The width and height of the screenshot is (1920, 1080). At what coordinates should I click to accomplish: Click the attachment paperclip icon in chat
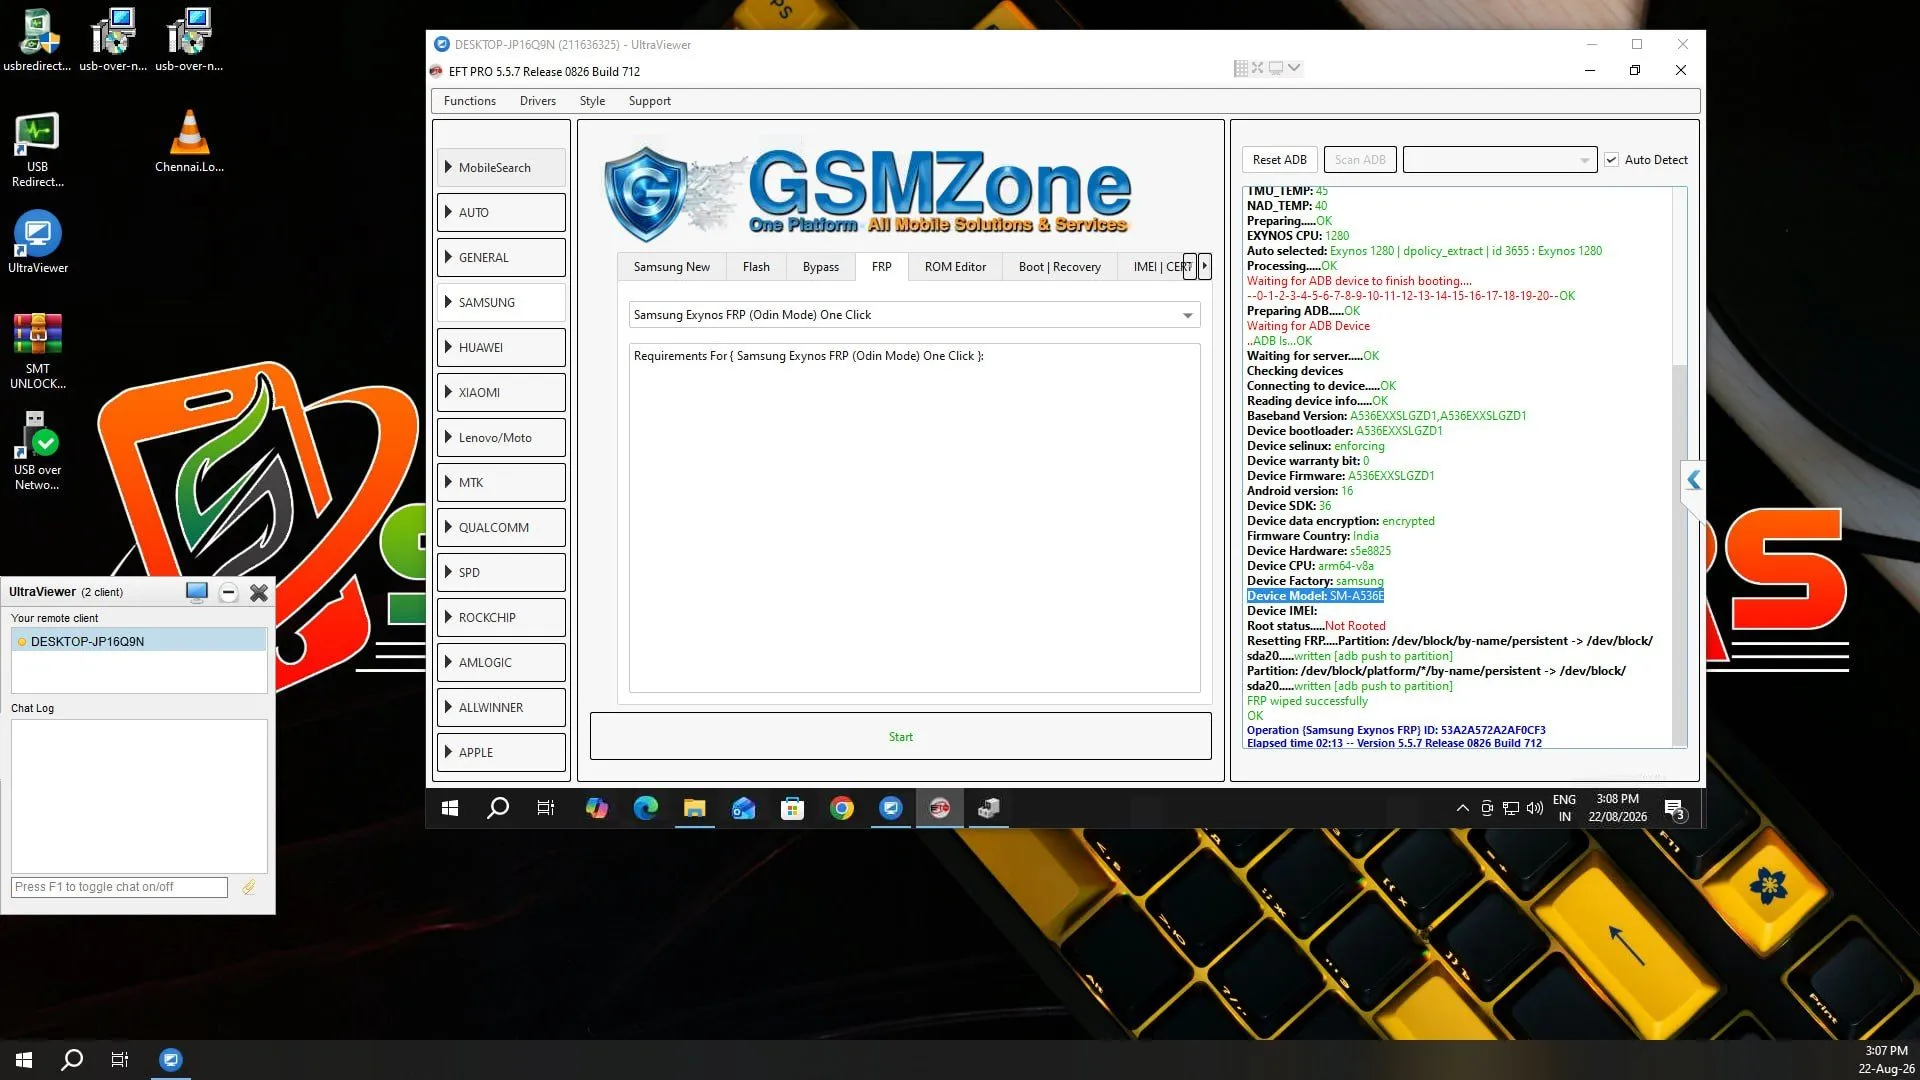(x=248, y=887)
